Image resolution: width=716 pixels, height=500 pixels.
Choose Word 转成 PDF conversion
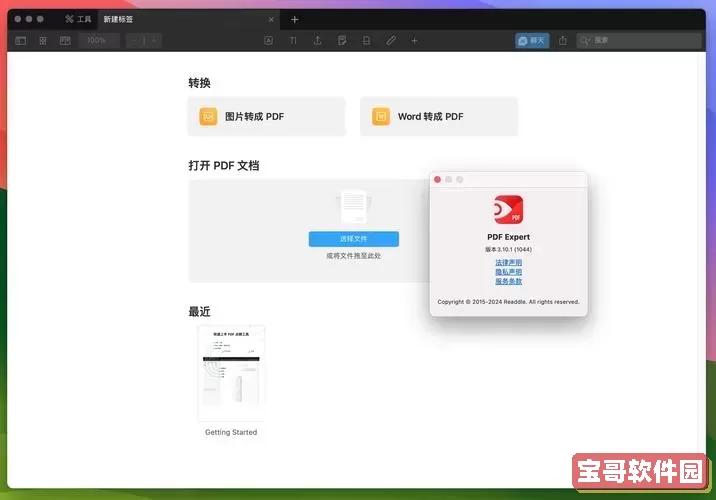(439, 116)
